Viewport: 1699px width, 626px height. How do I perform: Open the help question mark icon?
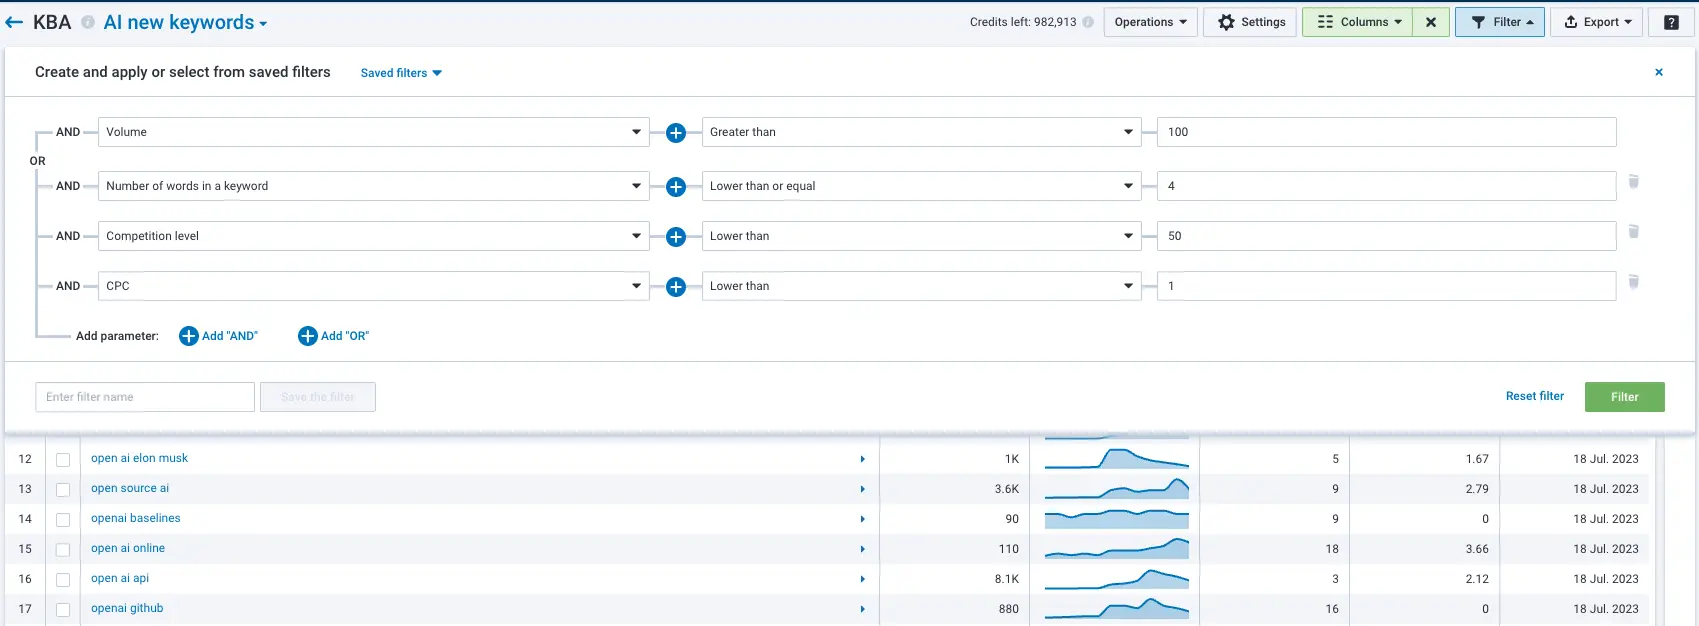click(1671, 22)
